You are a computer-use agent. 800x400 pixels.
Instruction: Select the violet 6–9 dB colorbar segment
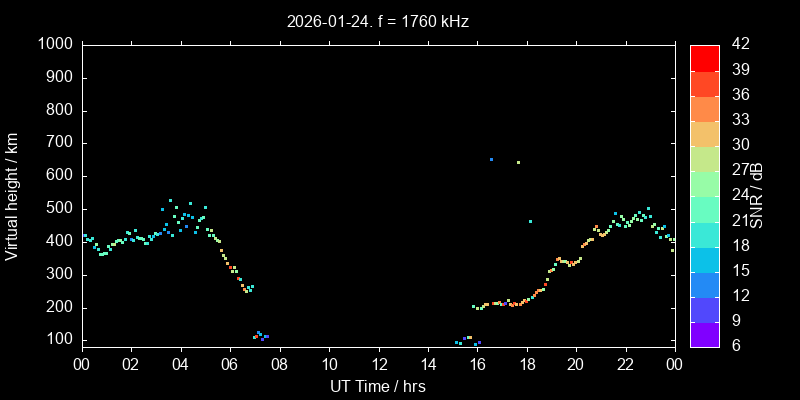tap(705, 335)
